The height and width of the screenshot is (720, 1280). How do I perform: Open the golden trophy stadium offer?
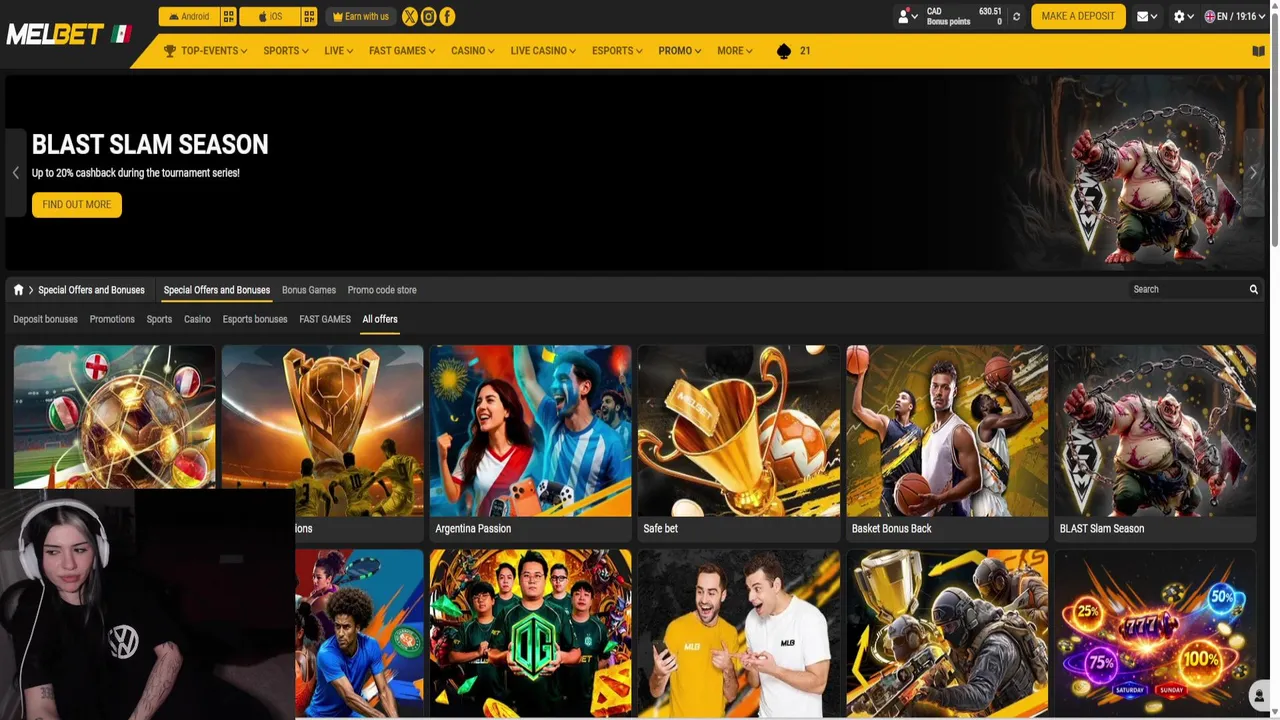tap(322, 431)
